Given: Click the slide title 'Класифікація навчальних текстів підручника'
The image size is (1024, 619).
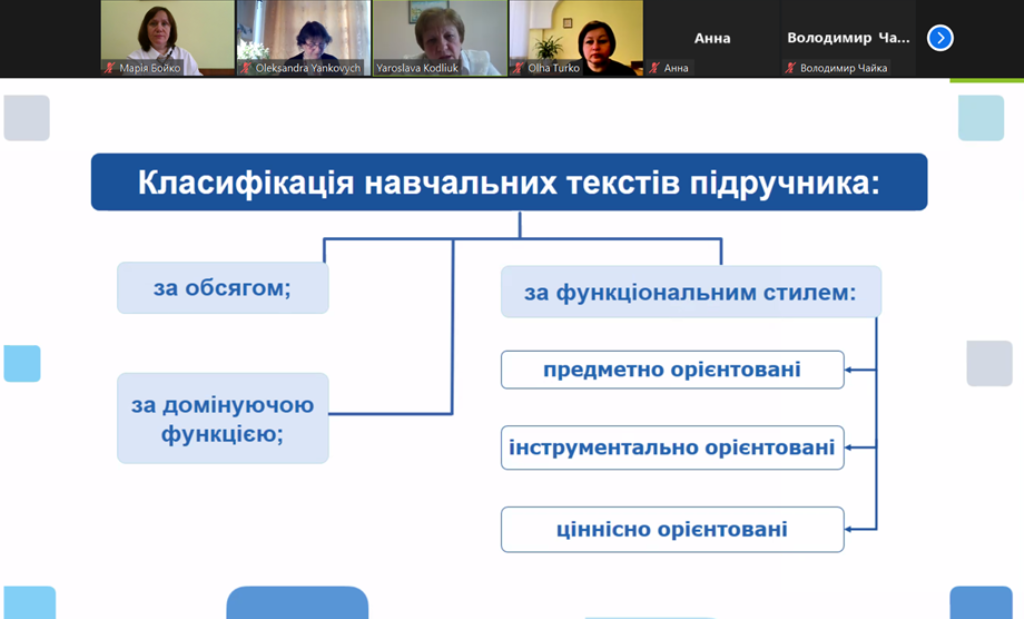Looking at the screenshot, I should point(508,182).
